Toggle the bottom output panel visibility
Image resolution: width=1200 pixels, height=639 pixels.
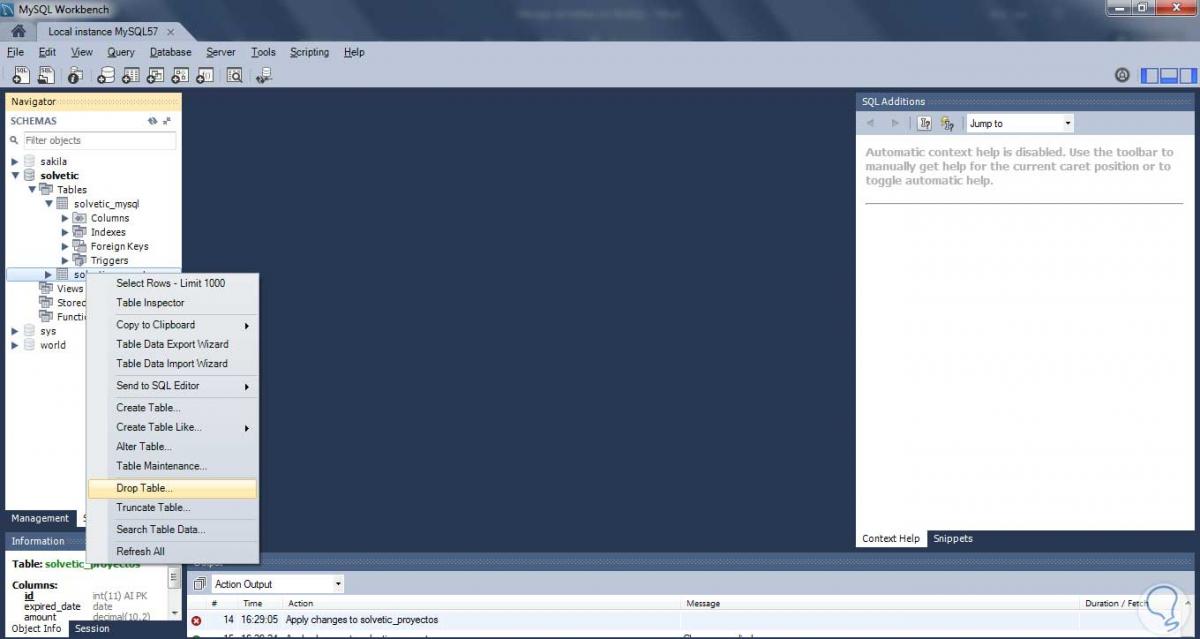point(1168,75)
